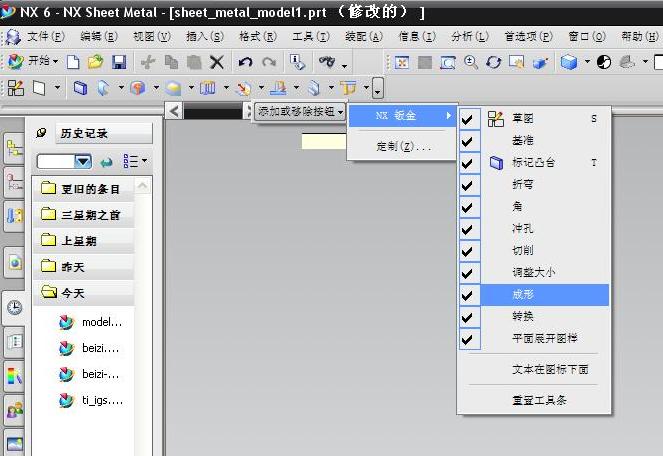The width and height of the screenshot is (663, 456).
Task: Open the 插入(S) menu
Action: 205,37
